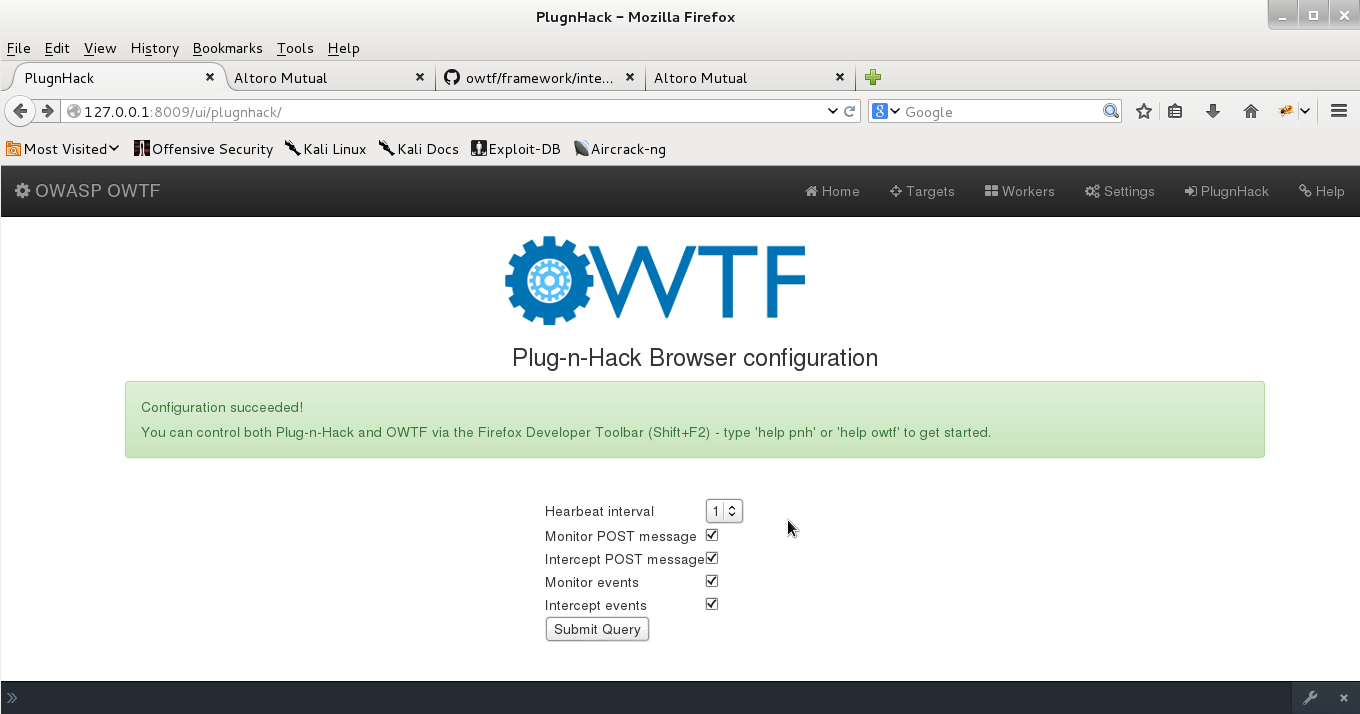The width and height of the screenshot is (1360, 714).
Task: Open the Tools menu
Action: (x=295, y=48)
